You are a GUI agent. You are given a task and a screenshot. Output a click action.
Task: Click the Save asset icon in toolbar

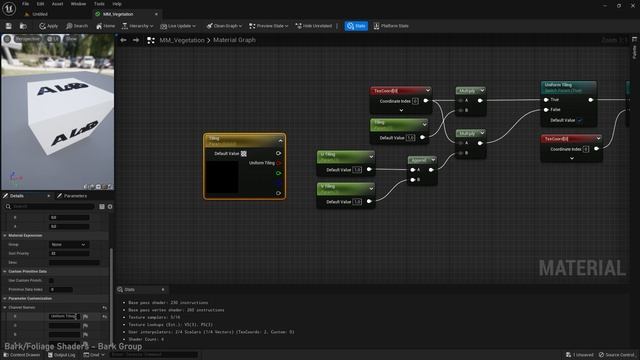(9, 26)
